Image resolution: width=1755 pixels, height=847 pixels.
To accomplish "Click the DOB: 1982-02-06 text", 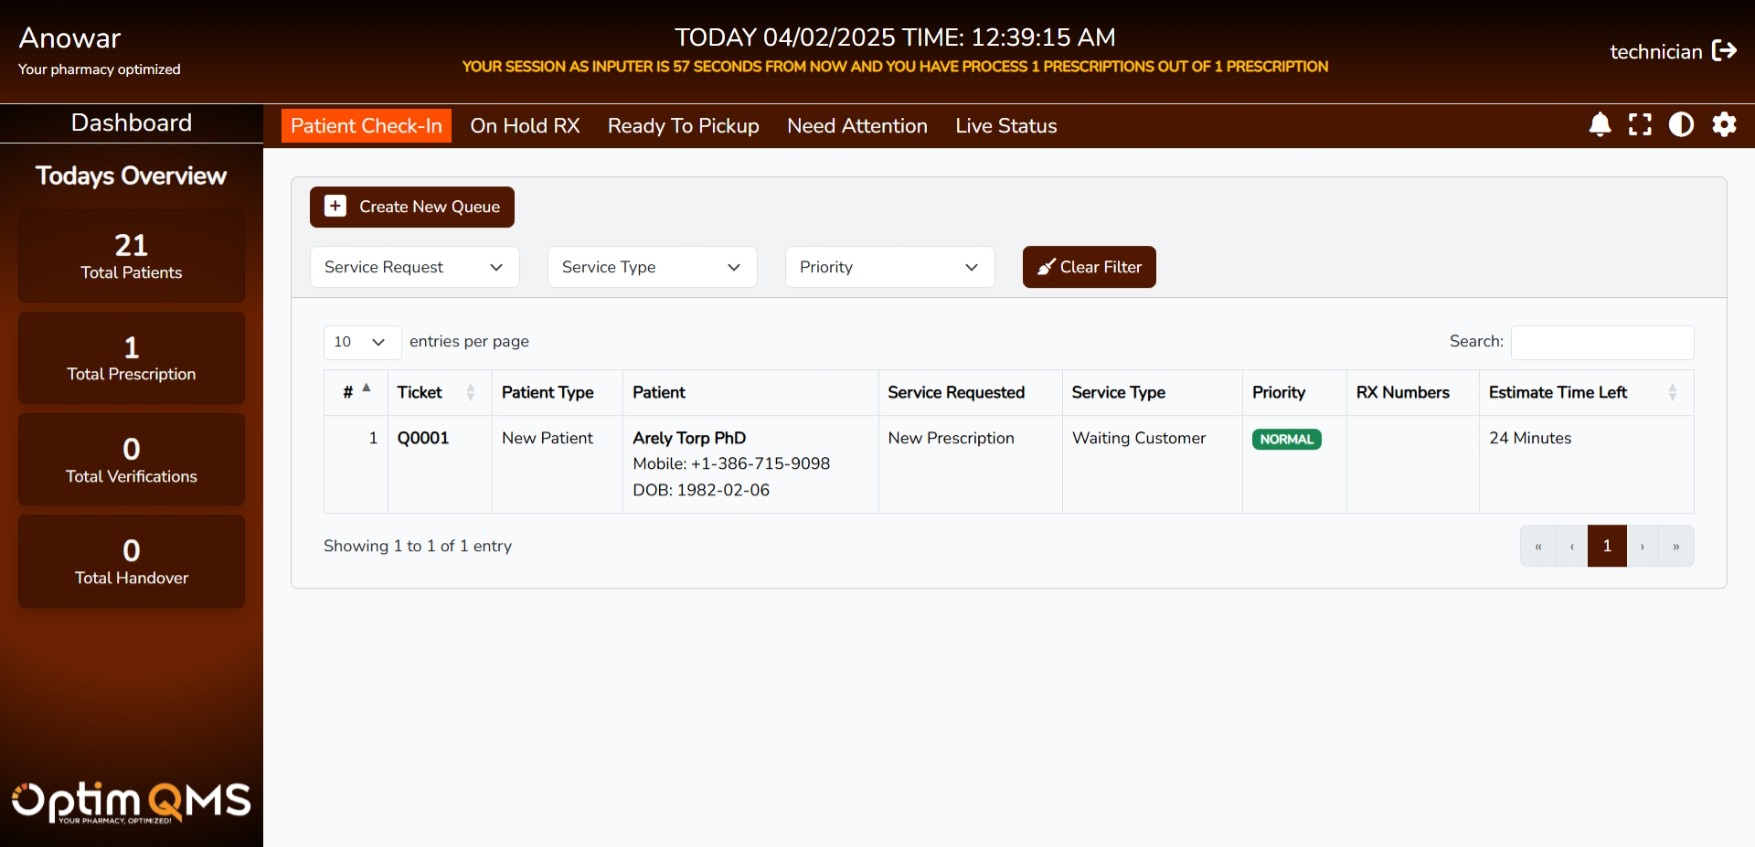I will pyautogui.click(x=701, y=490).
